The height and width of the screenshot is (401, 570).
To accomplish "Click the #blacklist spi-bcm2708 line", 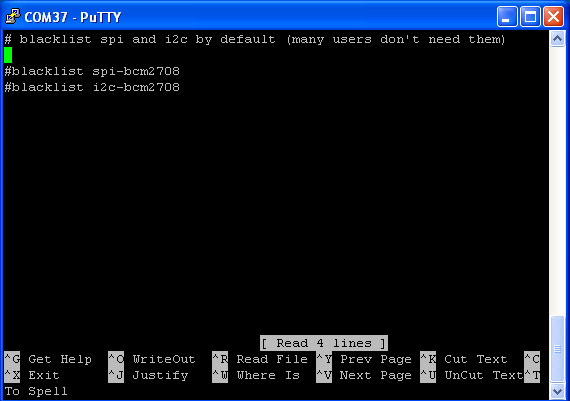I will (92, 71).
